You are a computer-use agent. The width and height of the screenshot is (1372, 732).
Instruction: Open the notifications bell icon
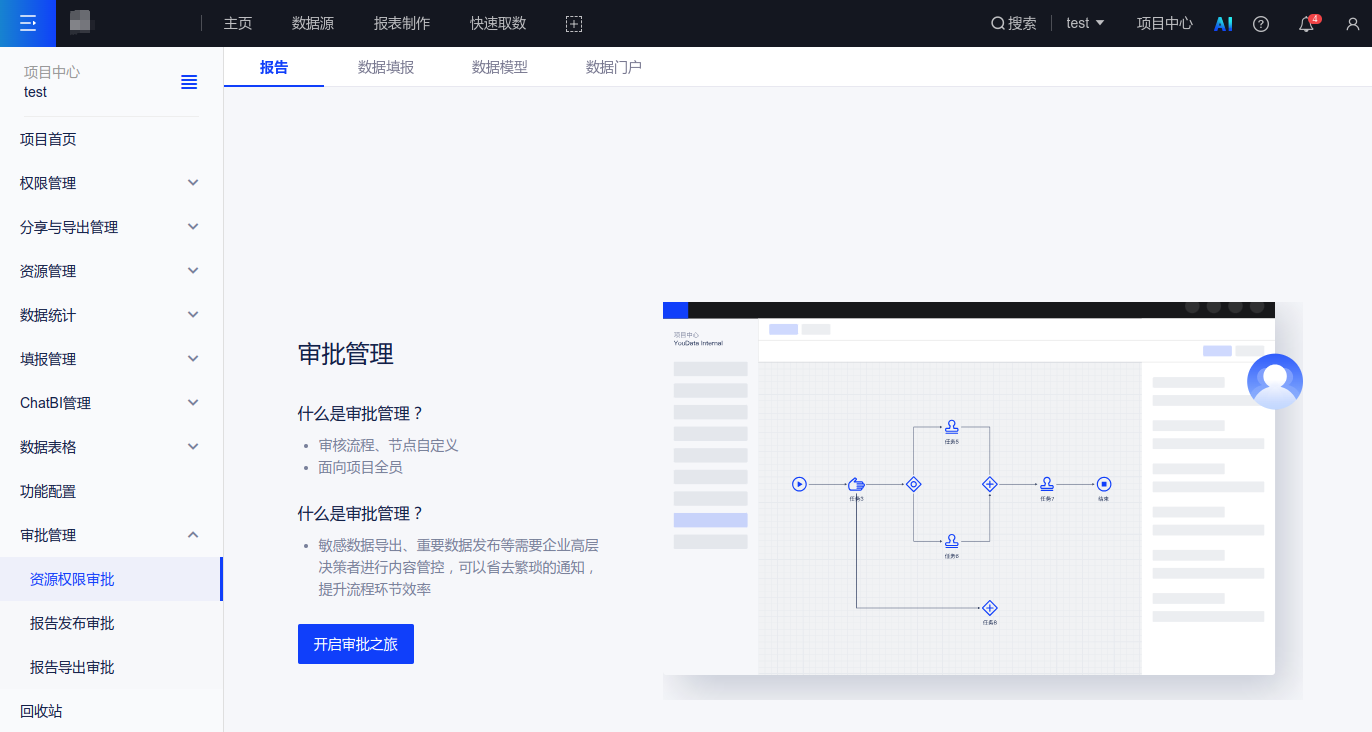[1306, 24]
